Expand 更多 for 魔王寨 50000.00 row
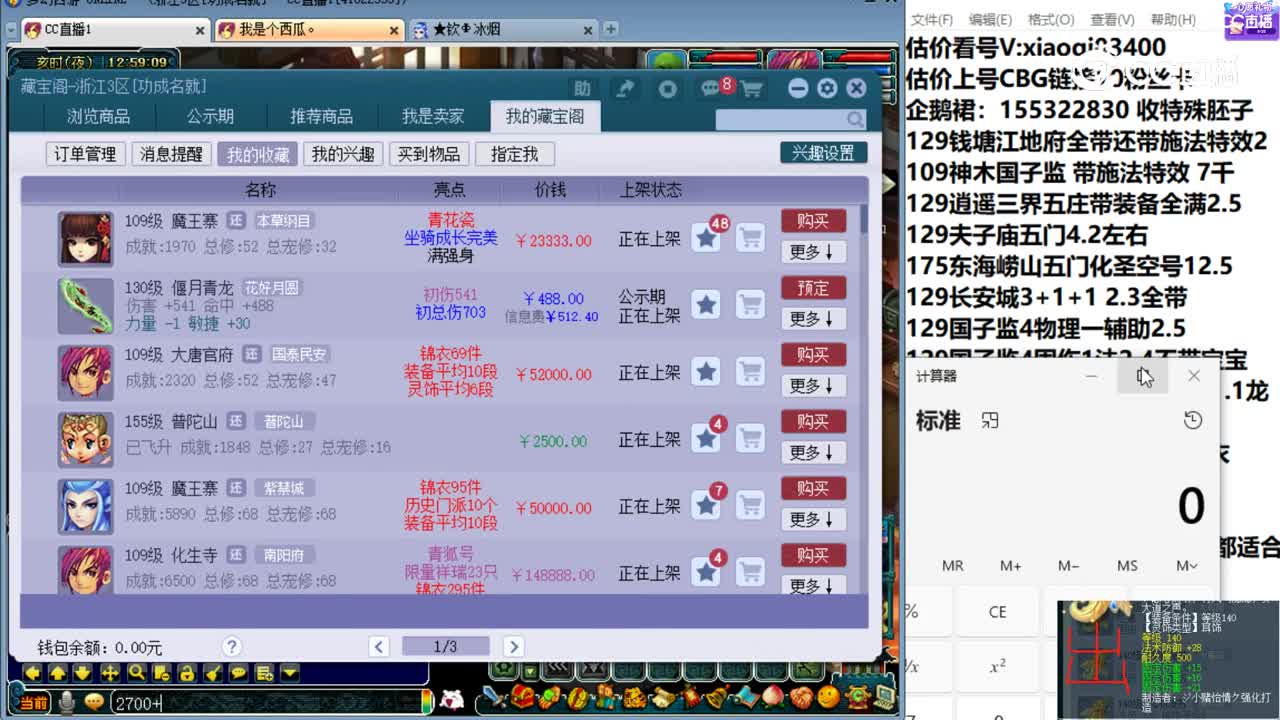The image size is (1280, 720). [x=813, y=519]
